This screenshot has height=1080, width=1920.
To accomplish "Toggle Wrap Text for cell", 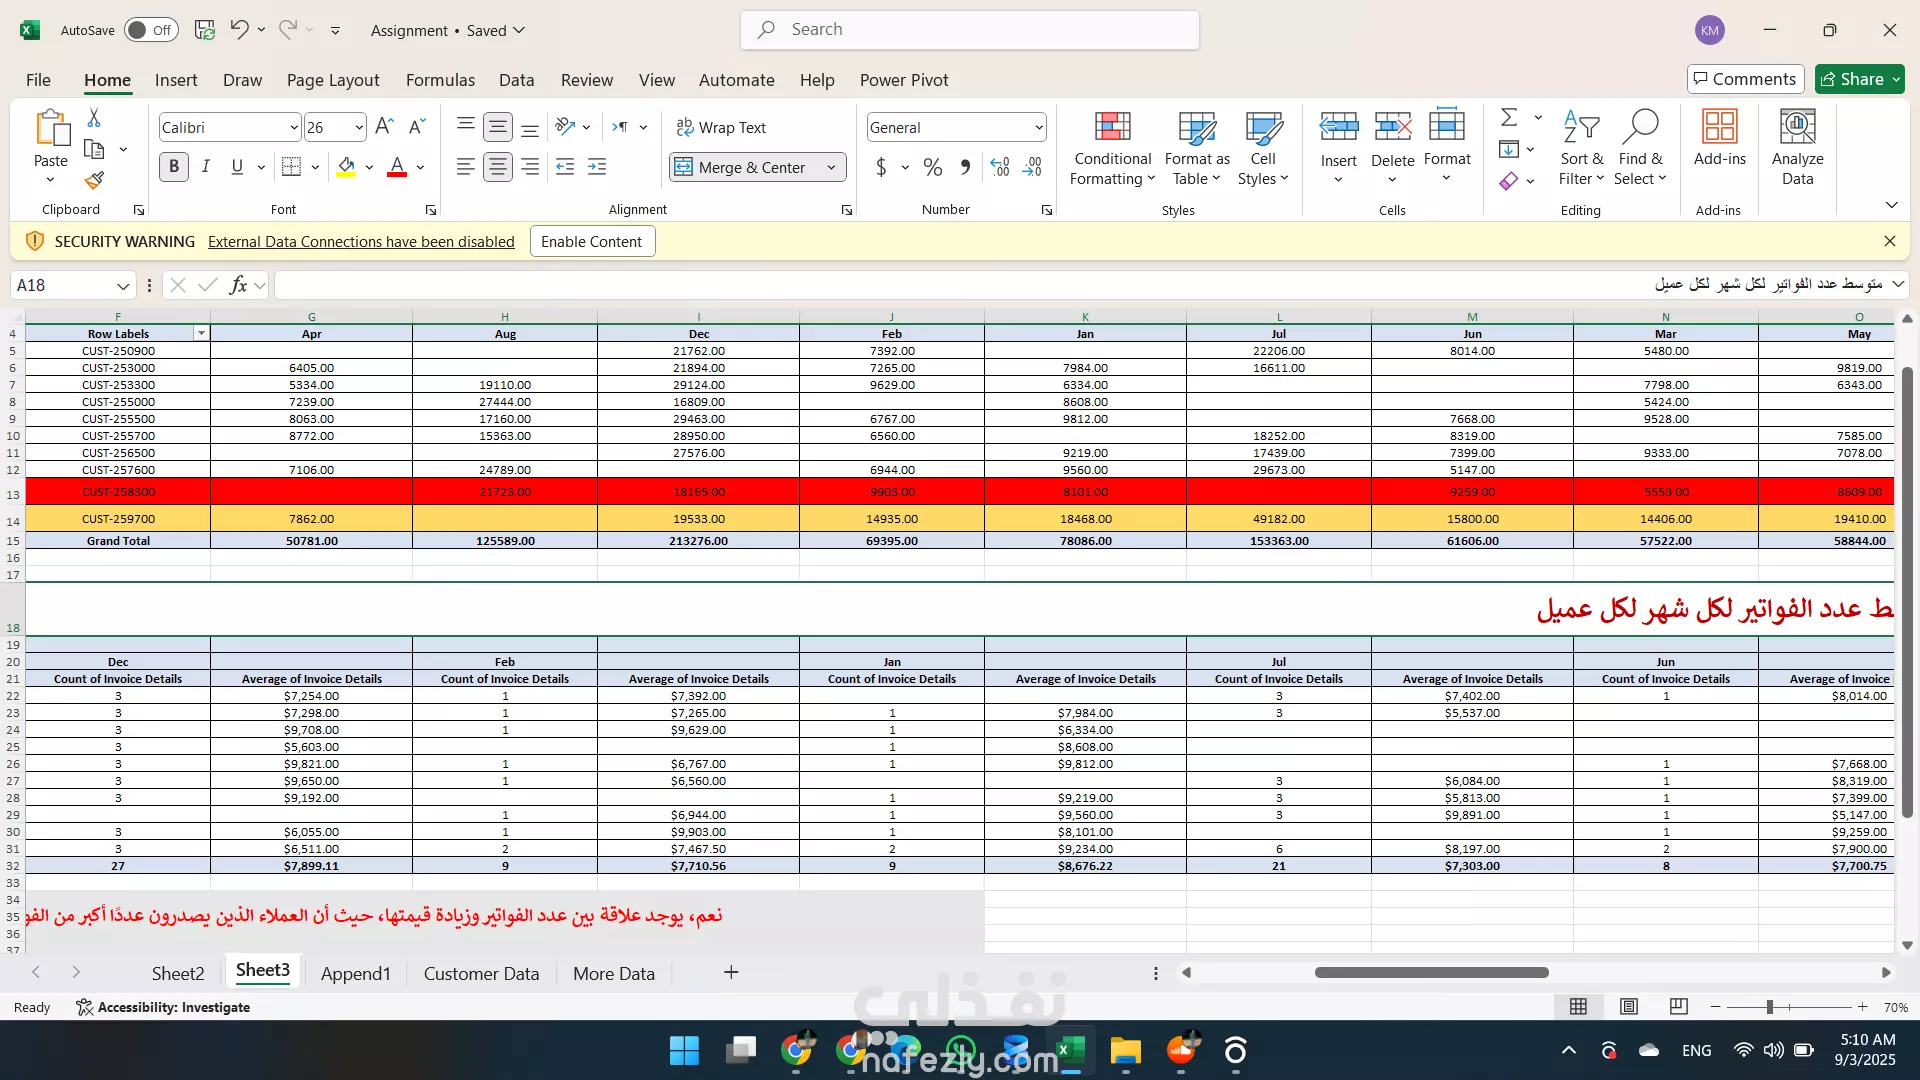I will point(721,127).
